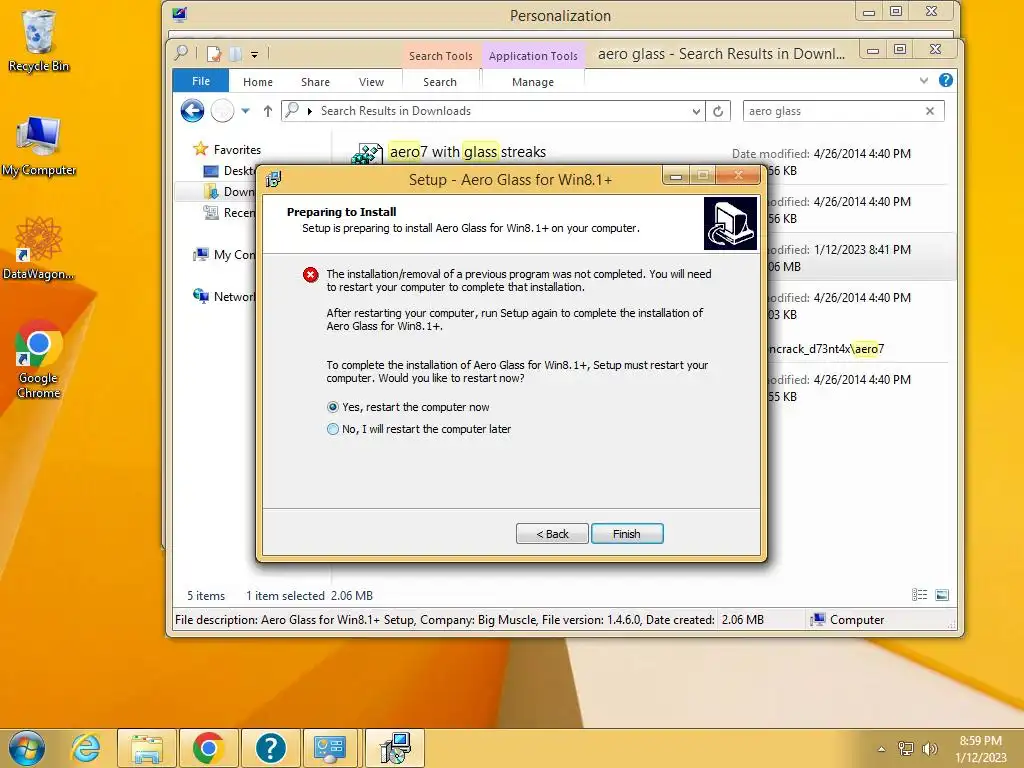Image resolution: width=1024 pixels, height=768 pixels.
Task: Open My Computer desktop icon
Action: pyautogui.click(x=38, y=146)
